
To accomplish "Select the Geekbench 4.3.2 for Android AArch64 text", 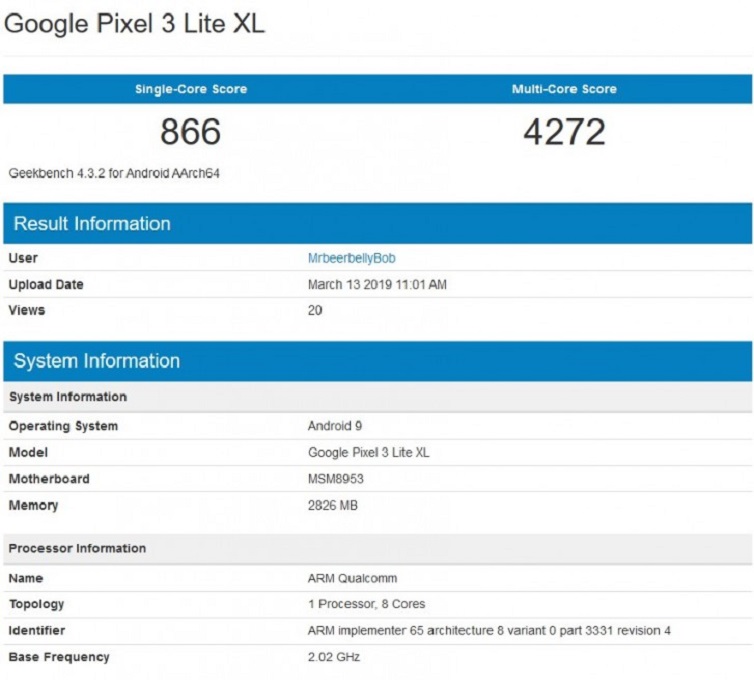I will click(114, 173).
